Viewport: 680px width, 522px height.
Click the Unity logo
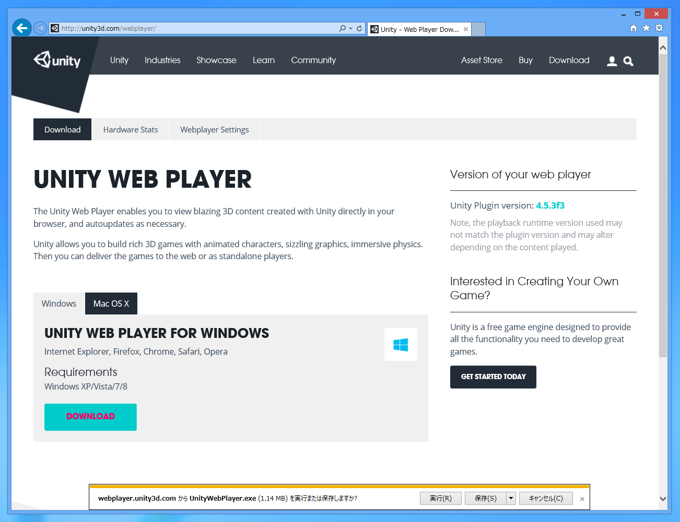(x=57, y=60)
